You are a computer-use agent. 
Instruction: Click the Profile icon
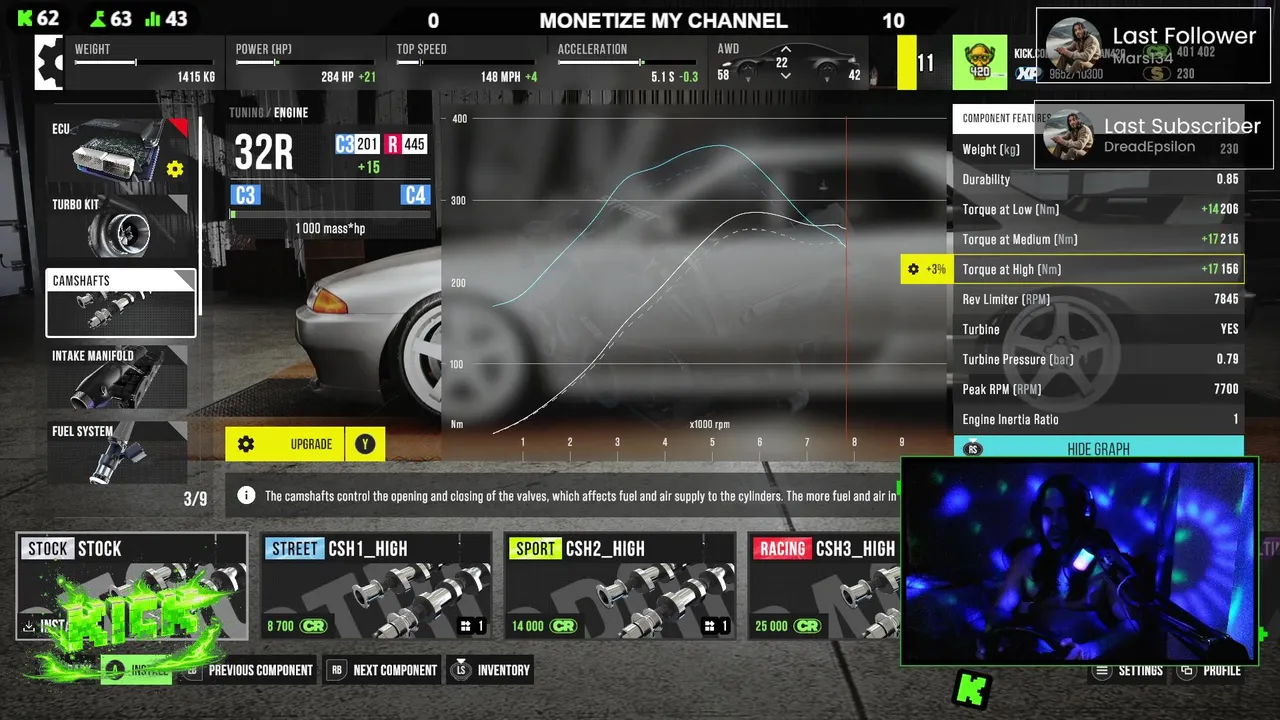[1186, 671]
